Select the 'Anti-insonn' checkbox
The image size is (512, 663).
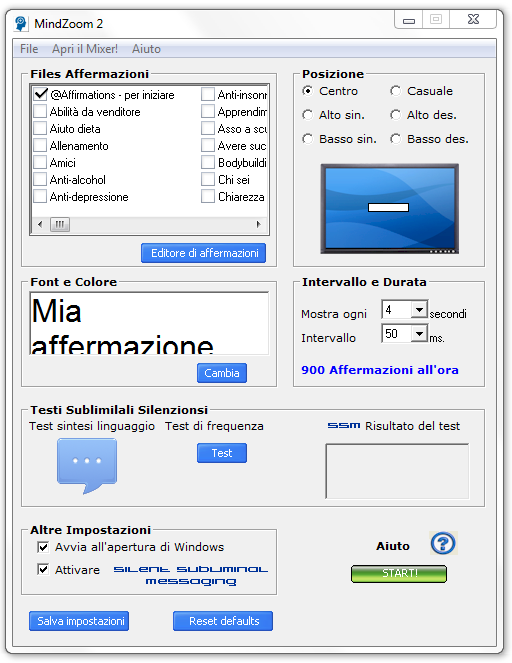click(x=208, y=94)
